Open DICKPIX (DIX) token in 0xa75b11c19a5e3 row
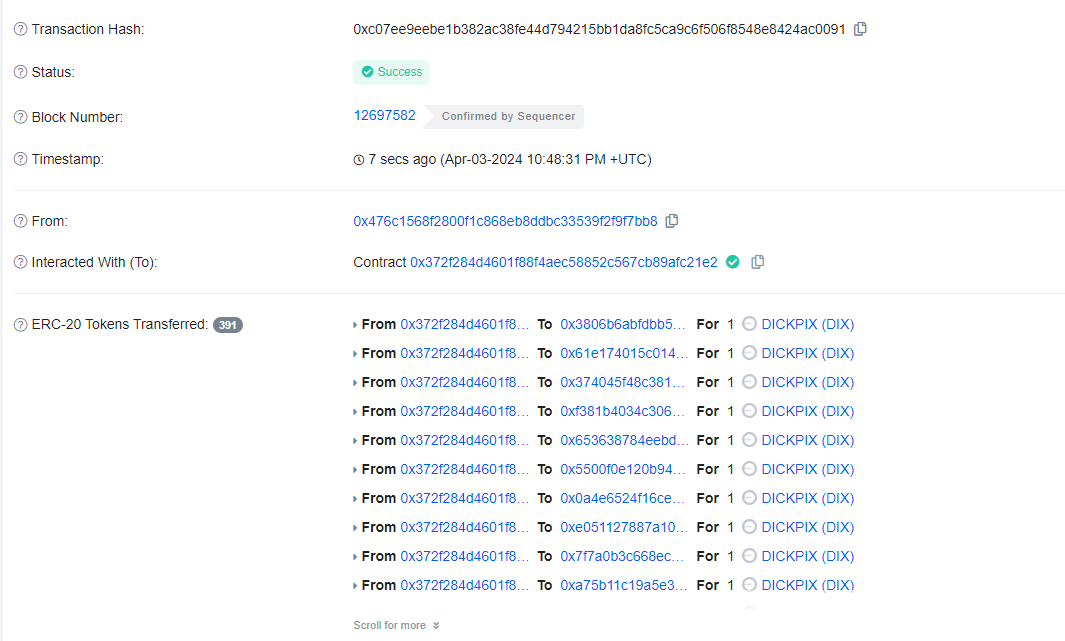 [x=808, y=585]
